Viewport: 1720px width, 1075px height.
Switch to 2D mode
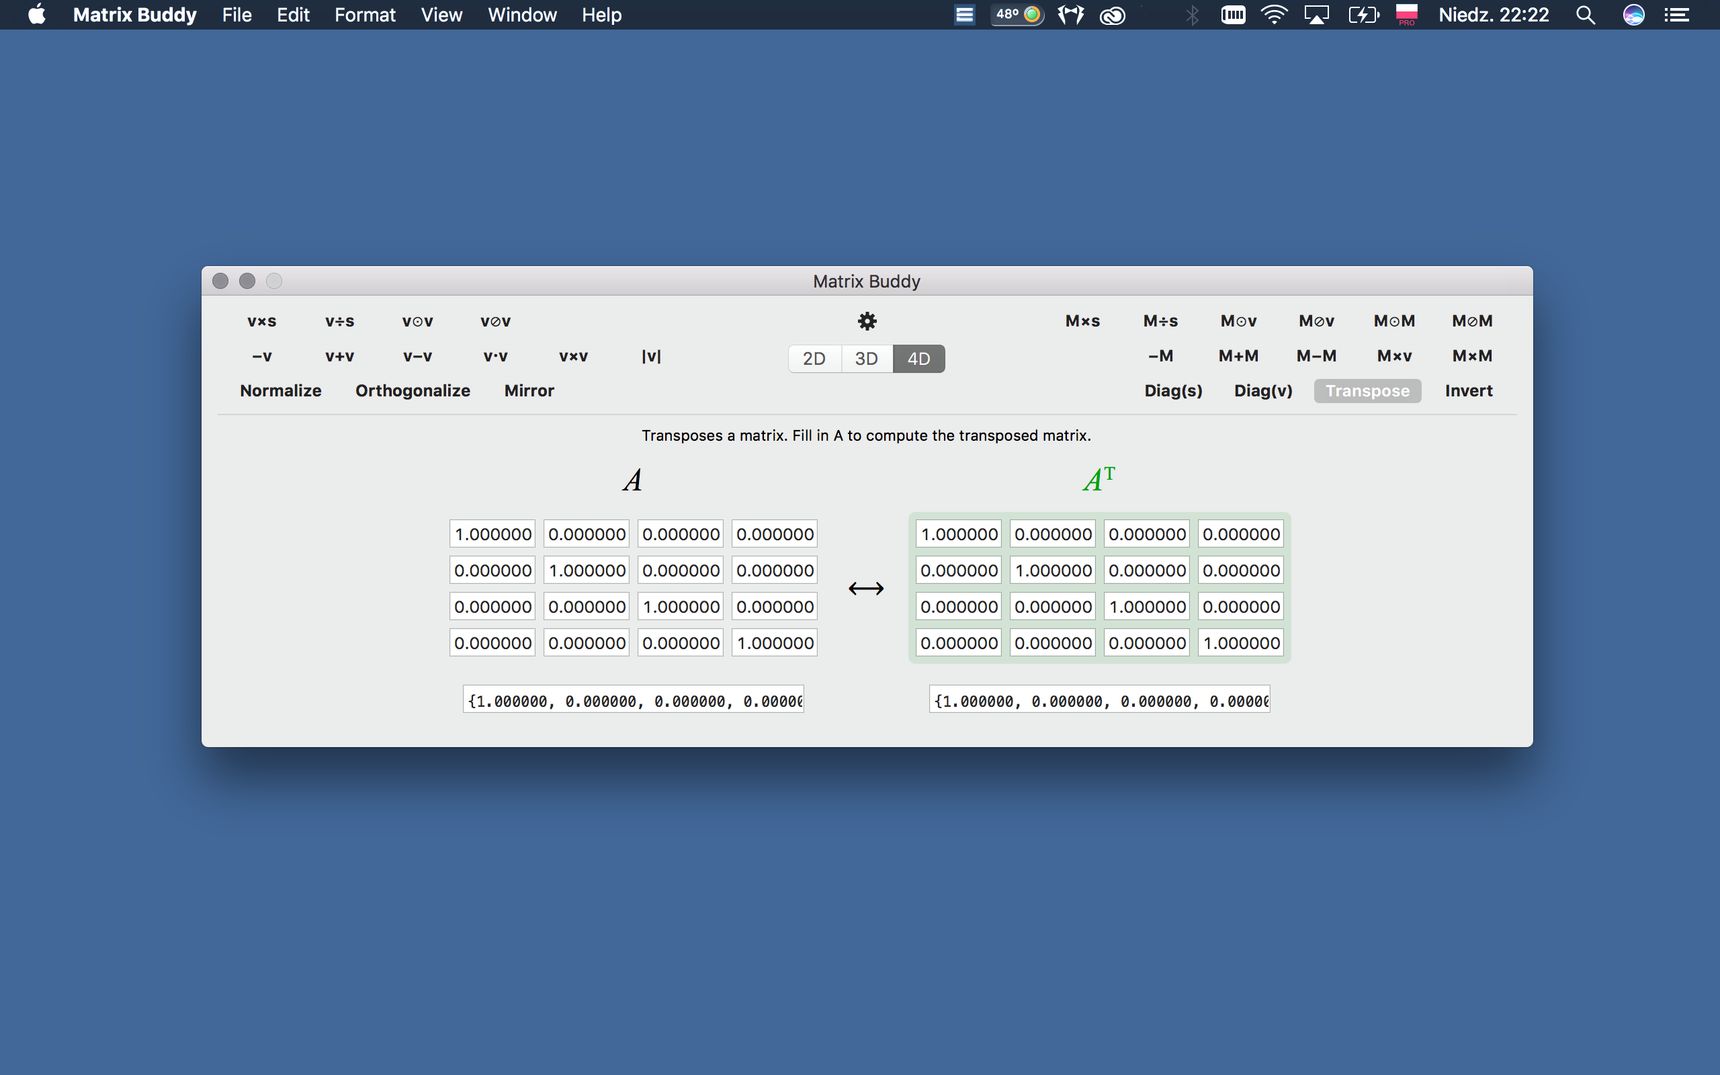click(x=814, y=358)
